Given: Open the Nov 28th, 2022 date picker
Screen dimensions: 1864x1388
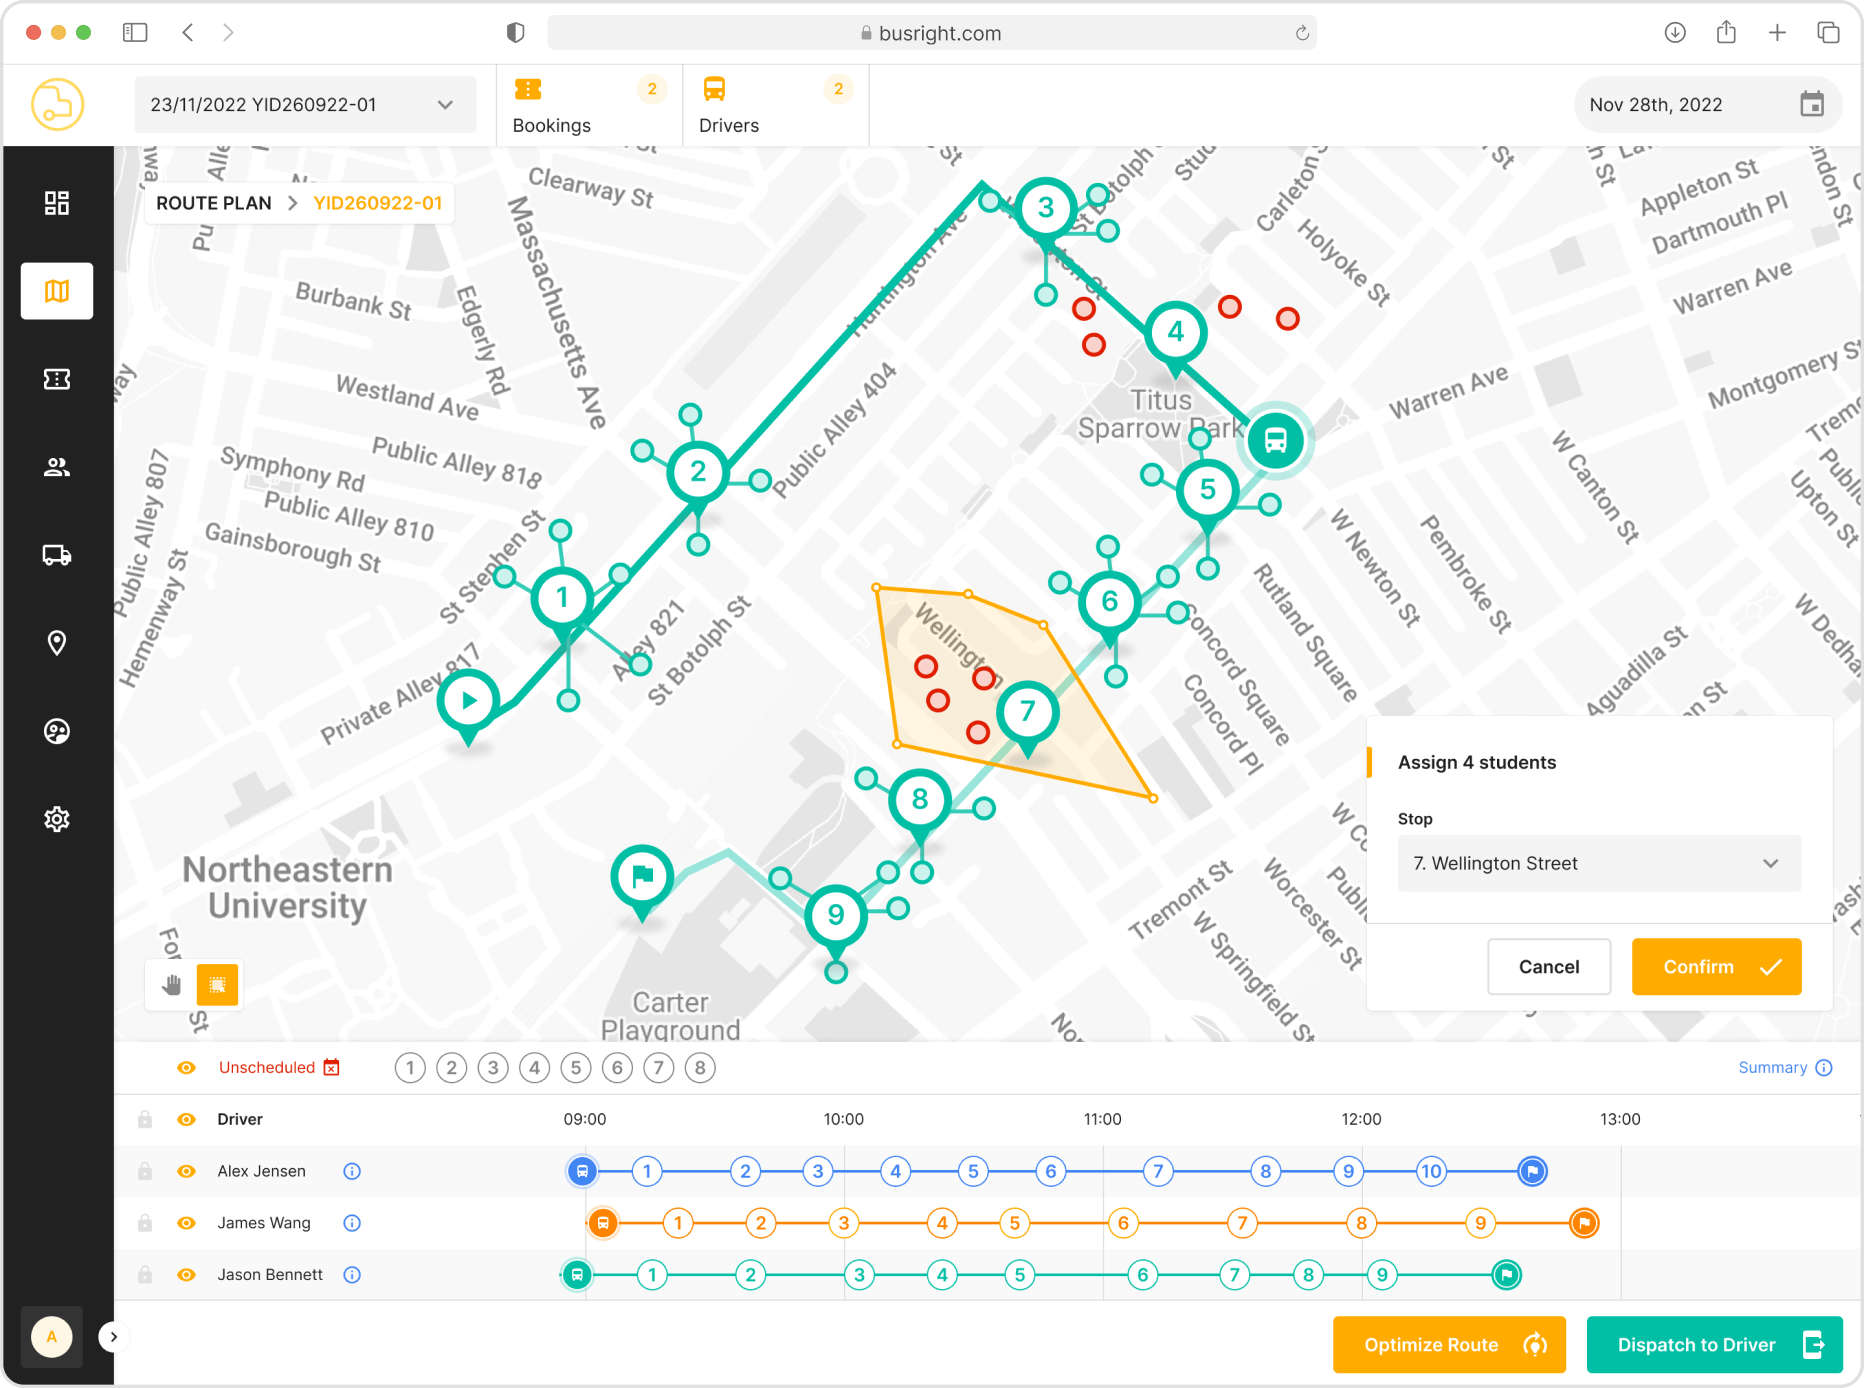Looking at the screenshot, I should pyautogui.click(x=1706, y=104).
